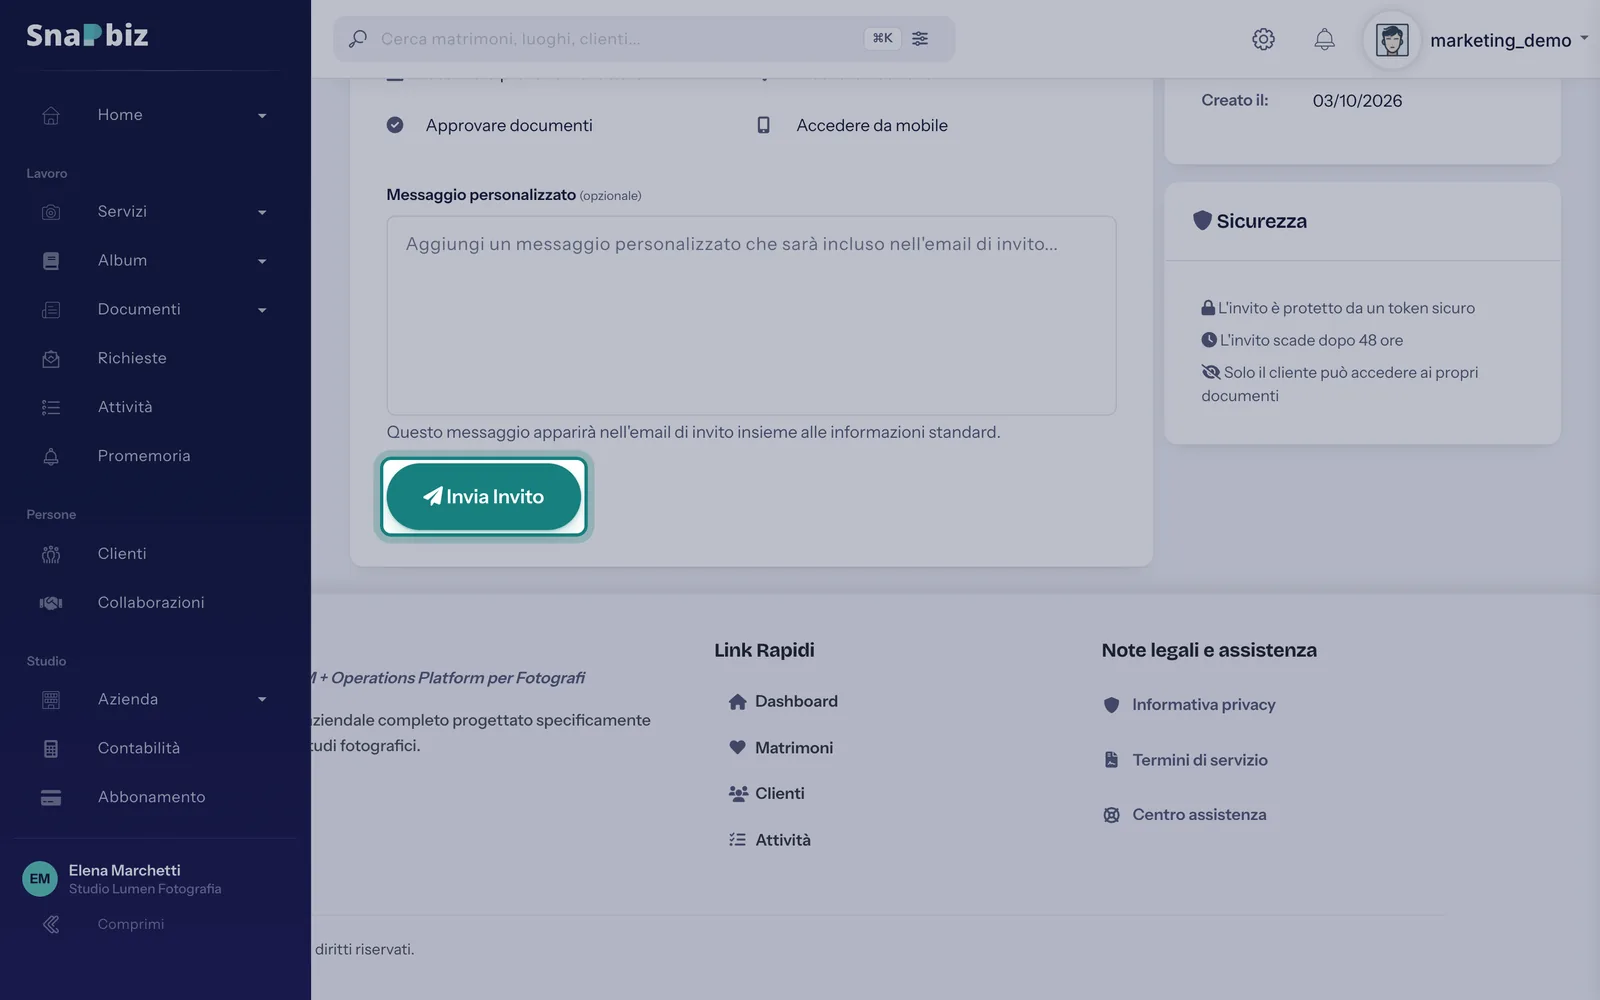Open search filter sliders icon
The image size is (1600, 1000).
[x=920, y=39]
